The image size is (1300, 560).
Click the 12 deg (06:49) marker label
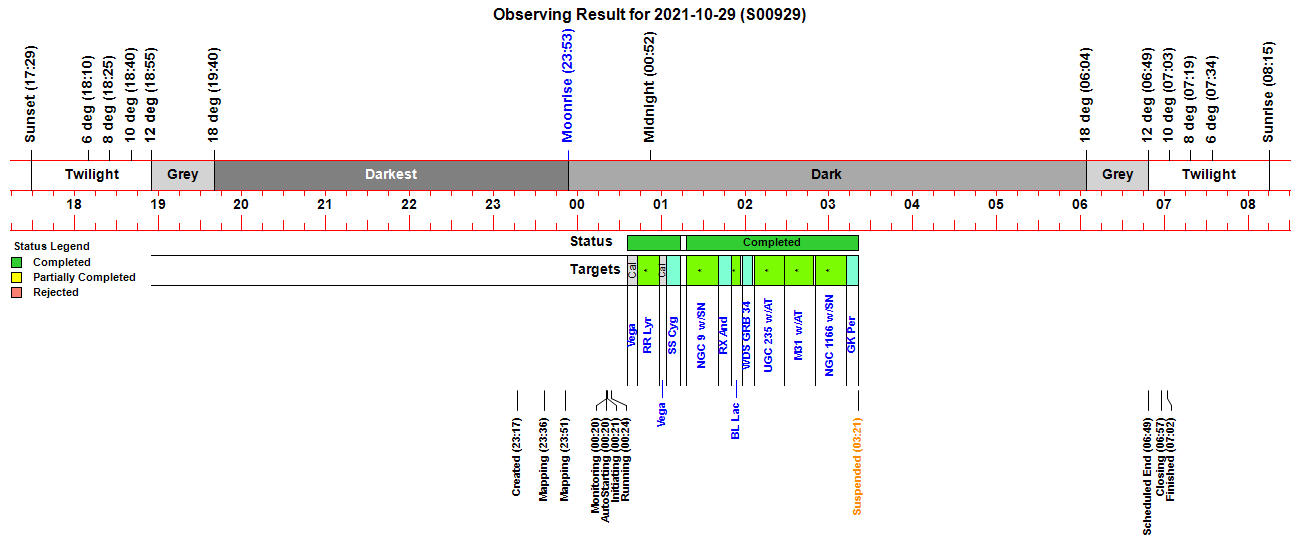1148,95
